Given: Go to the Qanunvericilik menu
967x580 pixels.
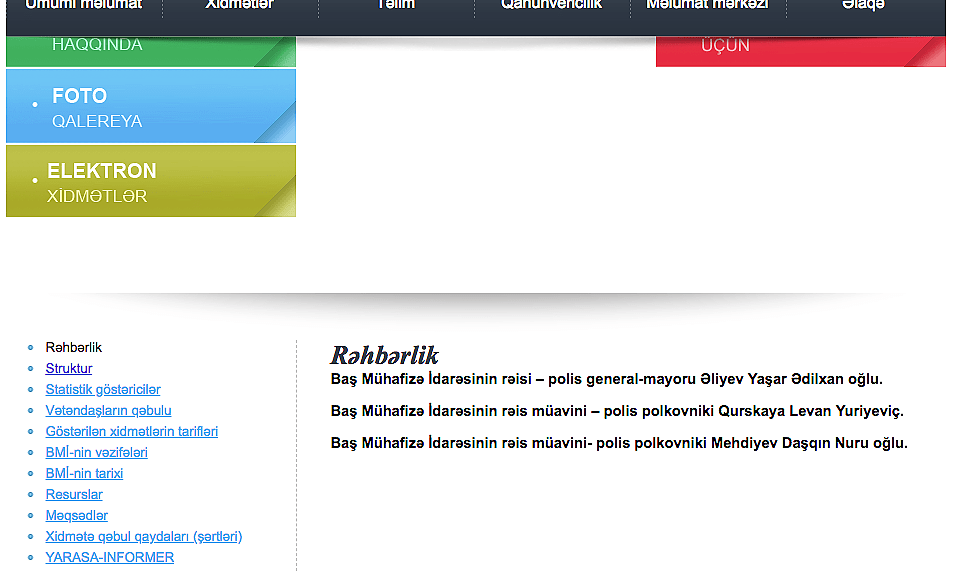Looking at the screenshot, I should [552, 7].
